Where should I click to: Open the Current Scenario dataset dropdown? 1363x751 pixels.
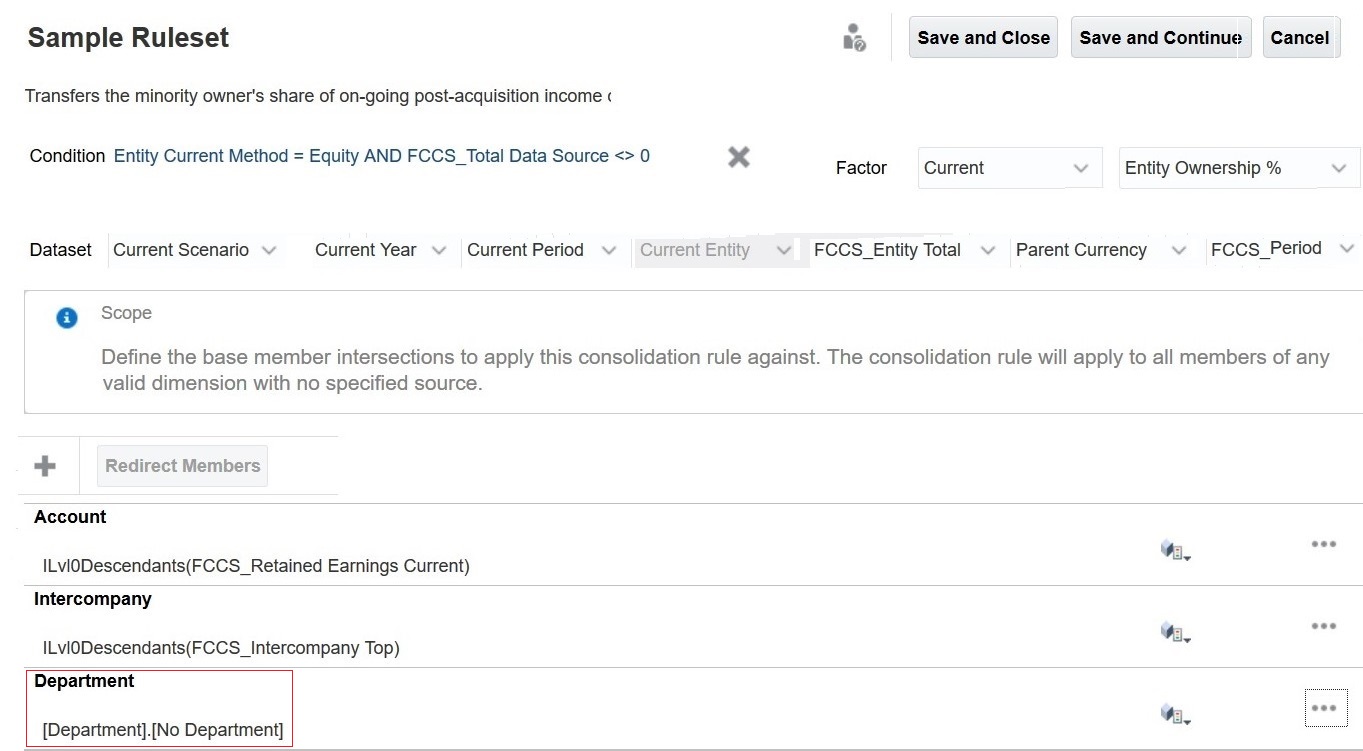(x=269, y=250)
